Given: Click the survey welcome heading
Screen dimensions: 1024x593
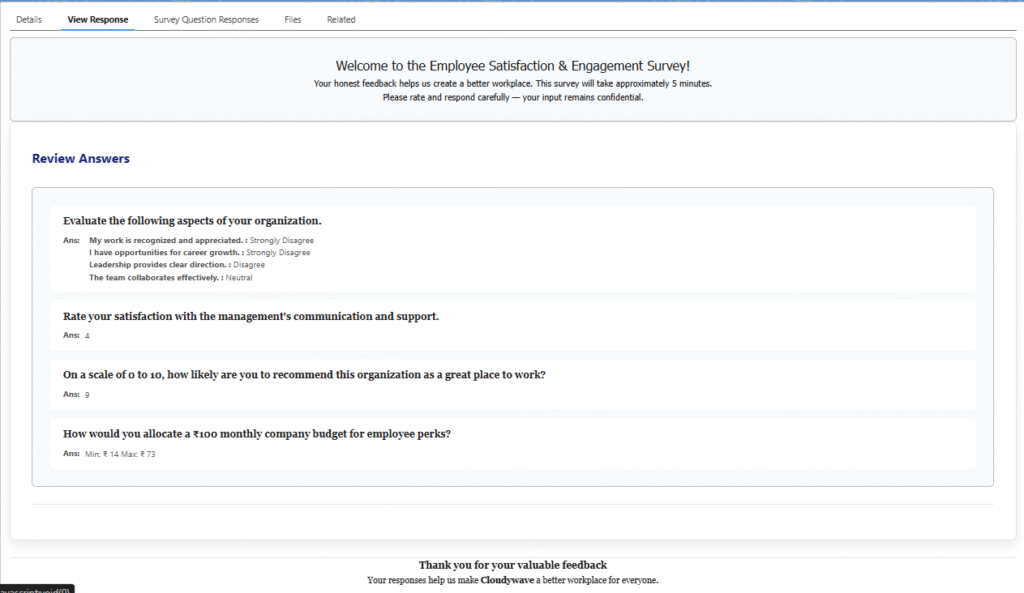Looking at the screenshot, I should coord(512,65).
